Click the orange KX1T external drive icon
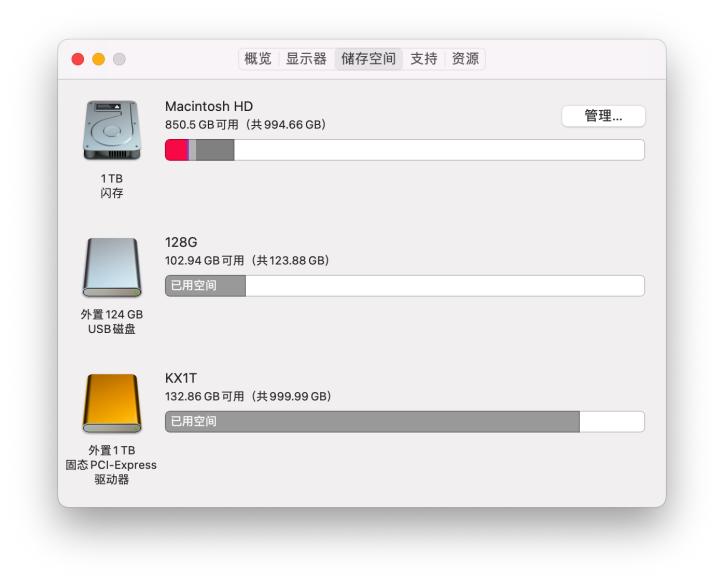Screen dimensions: 724x584 [x=112, y=403]
